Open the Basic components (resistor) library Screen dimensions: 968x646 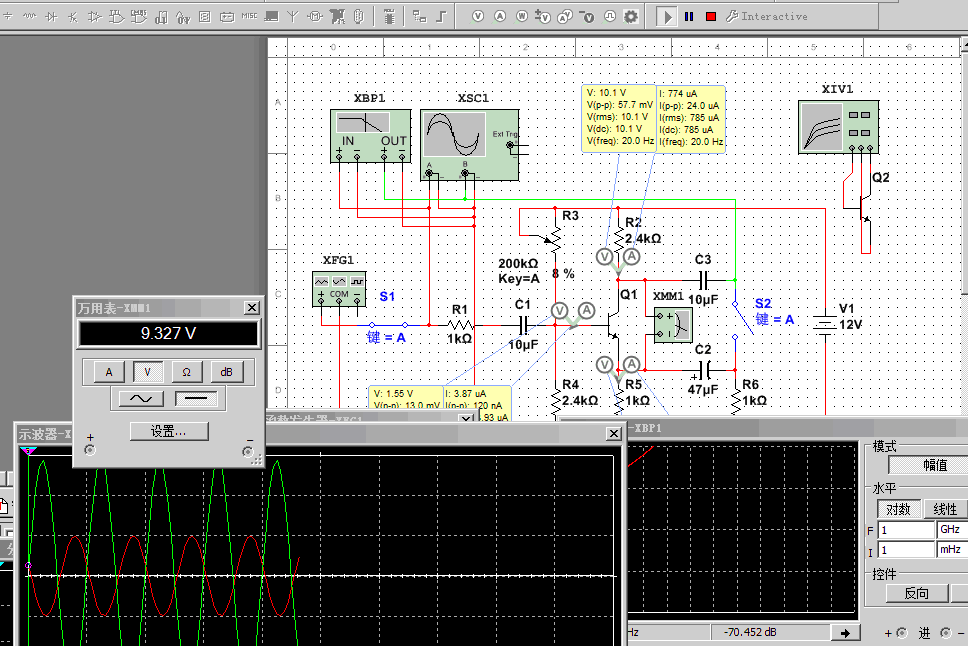click(x=30, y=17)
